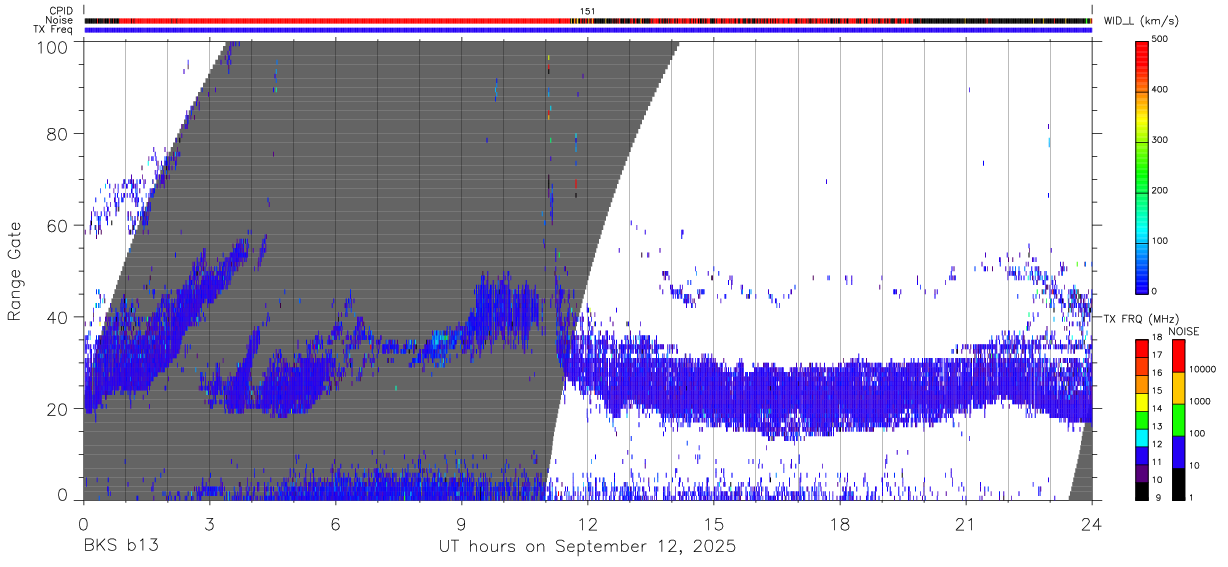The image size is (1228, 567).
Task: Click the yellow swatch in NOISE legend
Action: point(1178,387)
